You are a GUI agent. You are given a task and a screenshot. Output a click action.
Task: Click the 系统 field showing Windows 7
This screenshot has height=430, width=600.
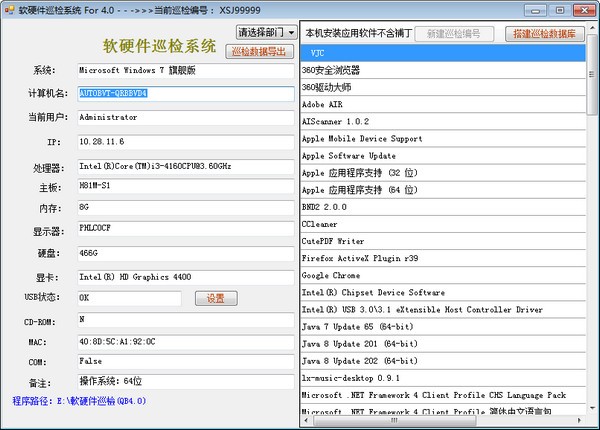click(186, 71)
